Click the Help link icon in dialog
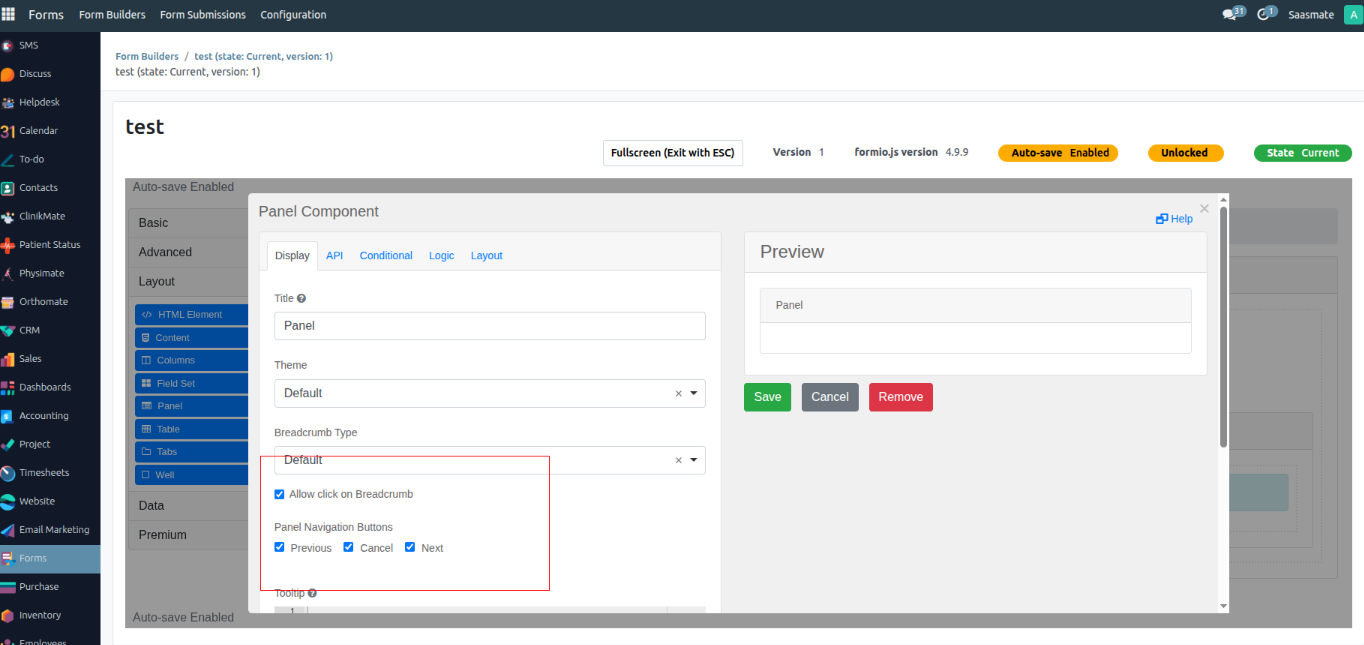Viewport: 1364px width, 645px height. tap(1162, 219)
